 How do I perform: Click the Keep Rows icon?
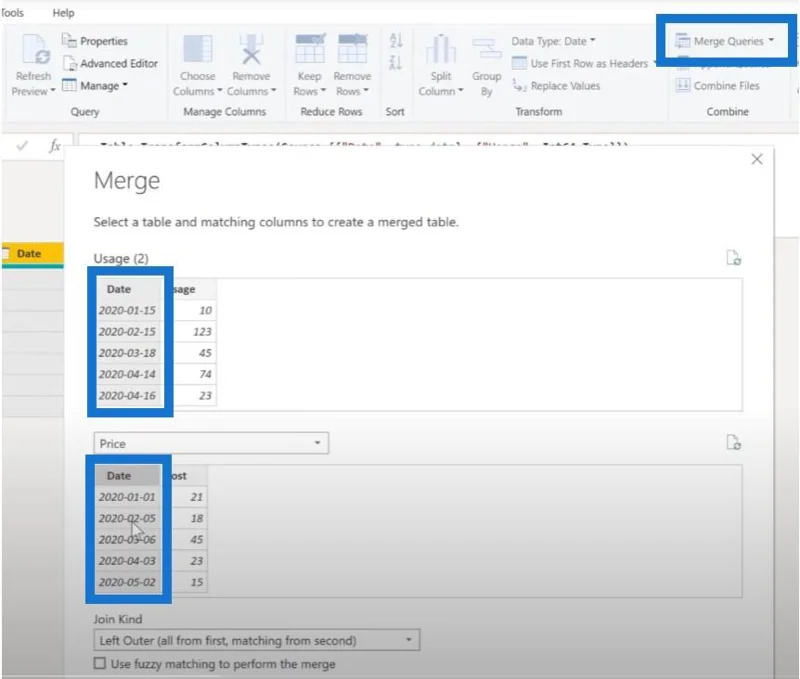tap(310, 49)
